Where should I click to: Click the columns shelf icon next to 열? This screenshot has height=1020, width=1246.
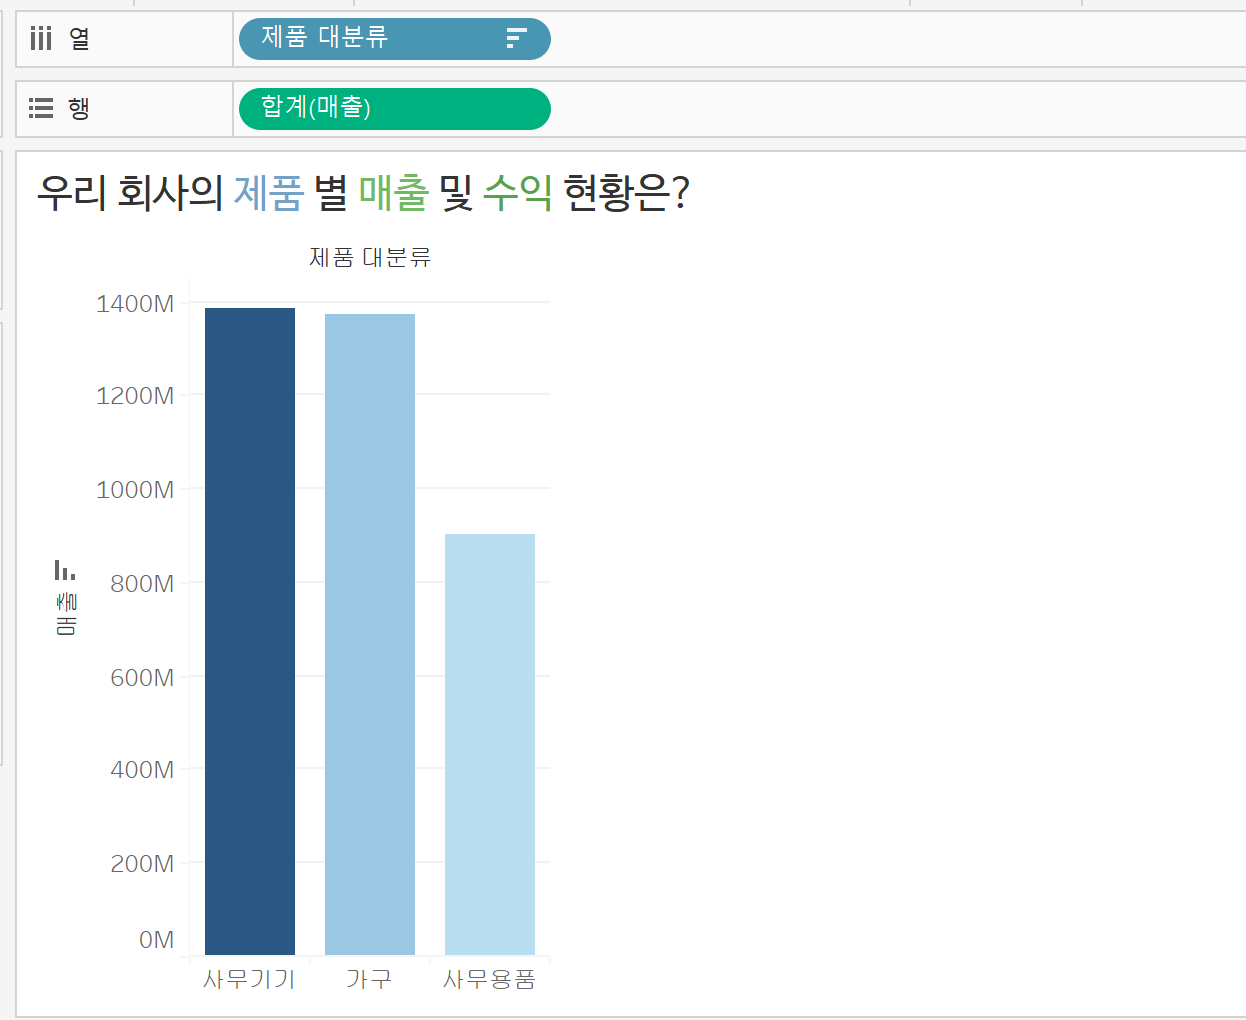(x=41, y=39)
